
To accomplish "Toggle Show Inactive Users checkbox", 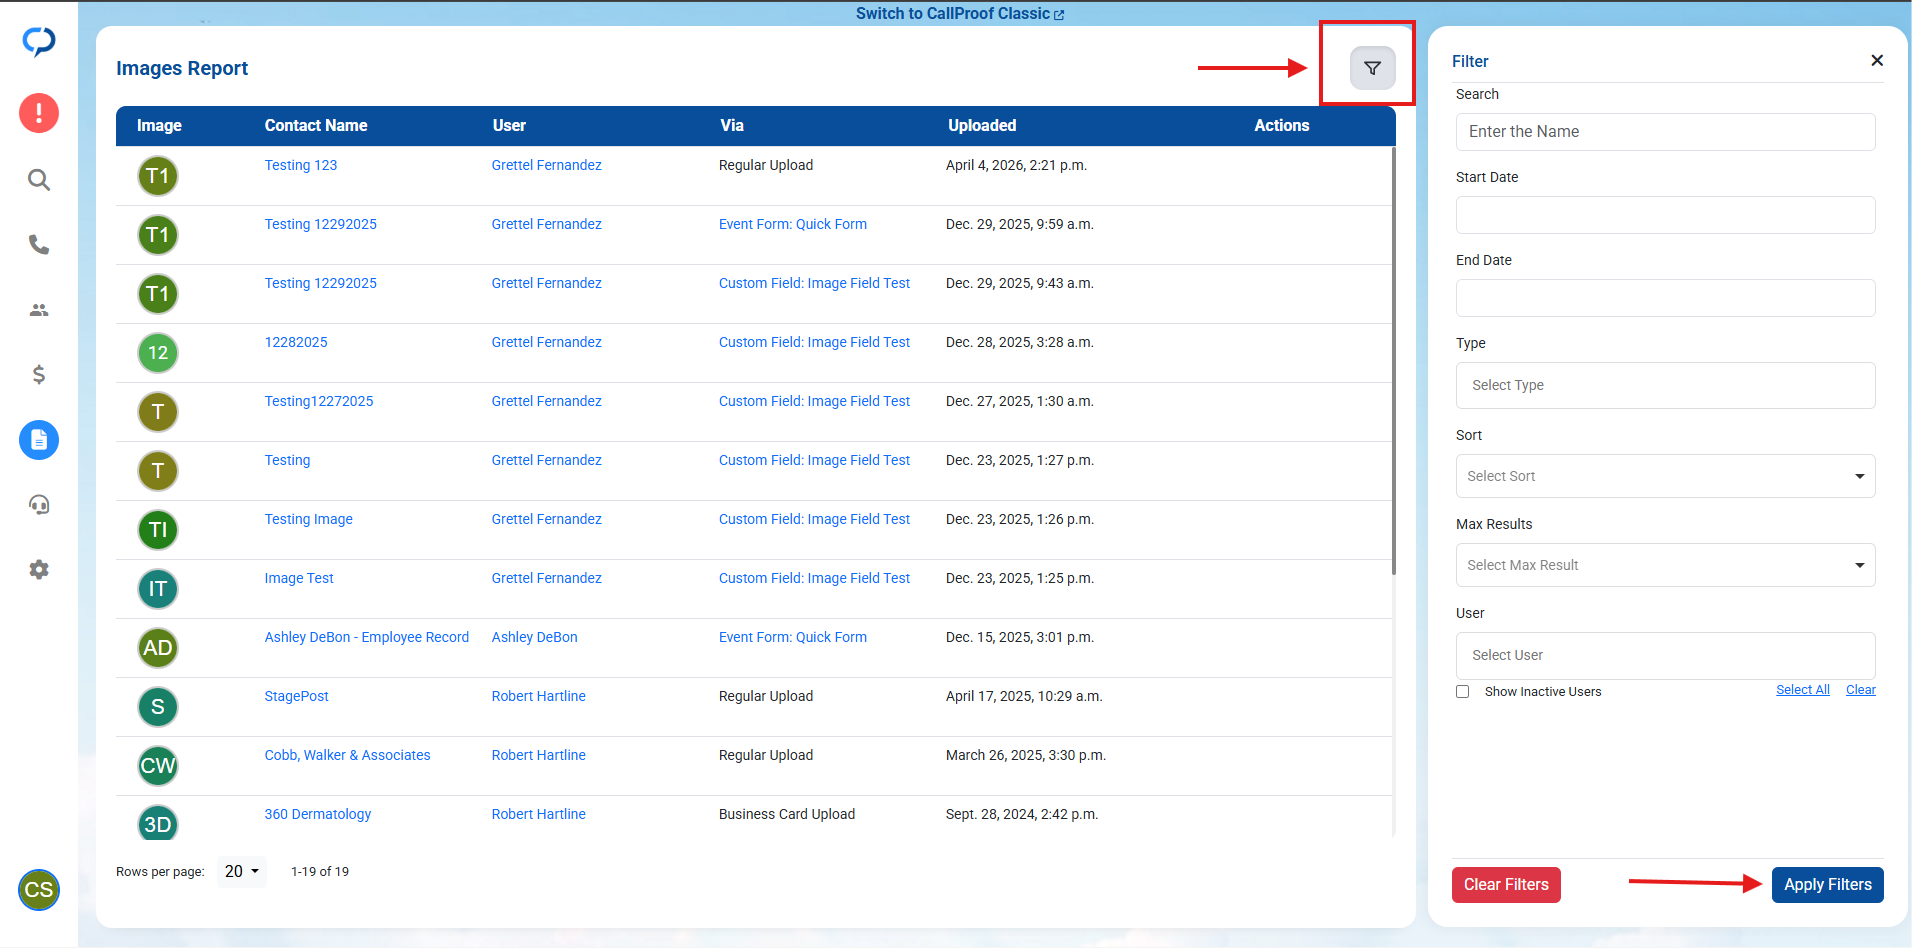I will tap(1462, 691).
